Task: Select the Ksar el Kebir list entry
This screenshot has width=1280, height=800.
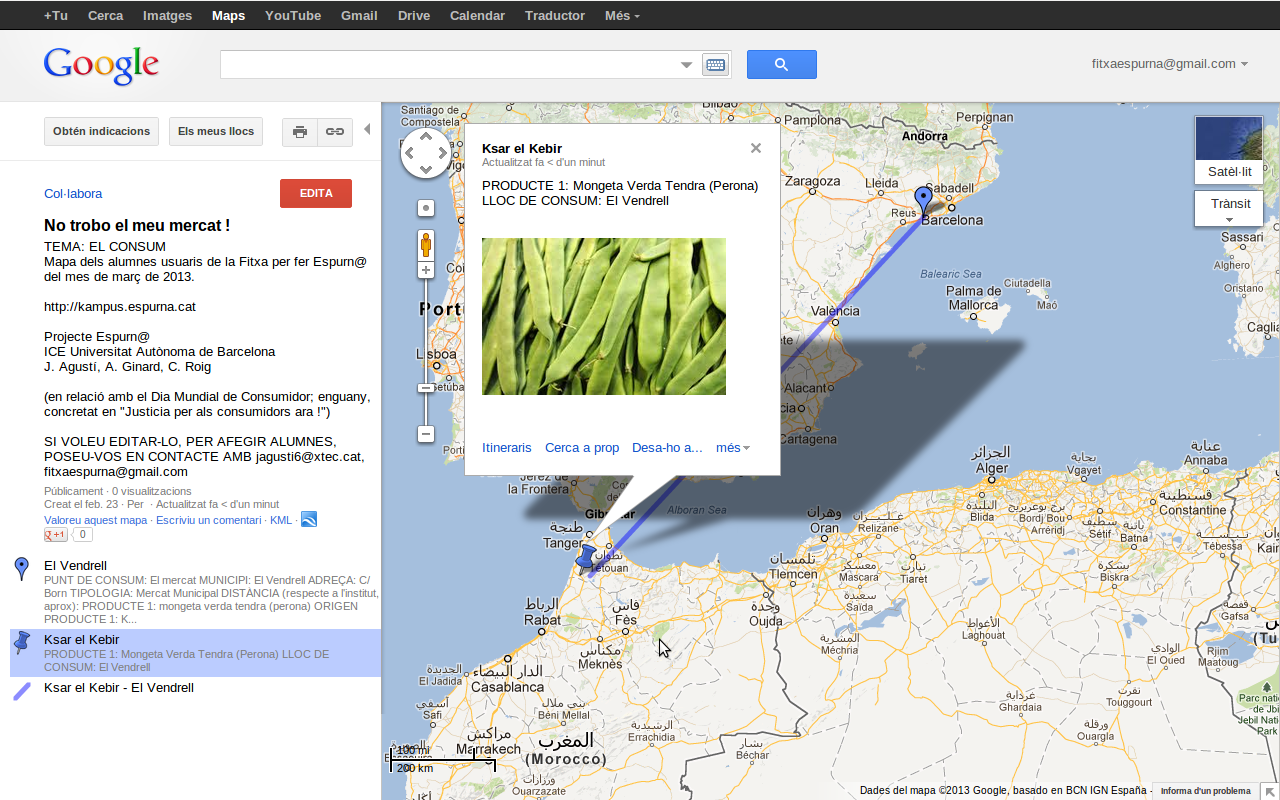Action: tap(195, 653)
